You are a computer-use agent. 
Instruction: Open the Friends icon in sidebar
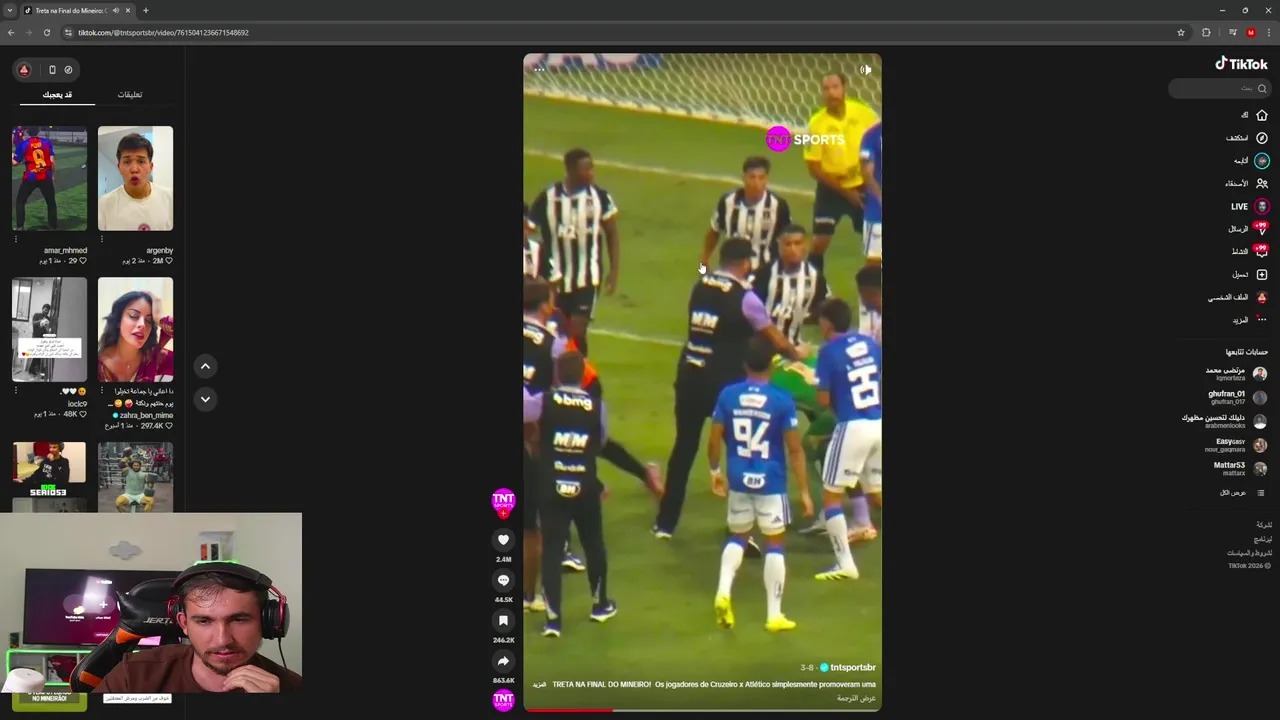(1261, 184)
